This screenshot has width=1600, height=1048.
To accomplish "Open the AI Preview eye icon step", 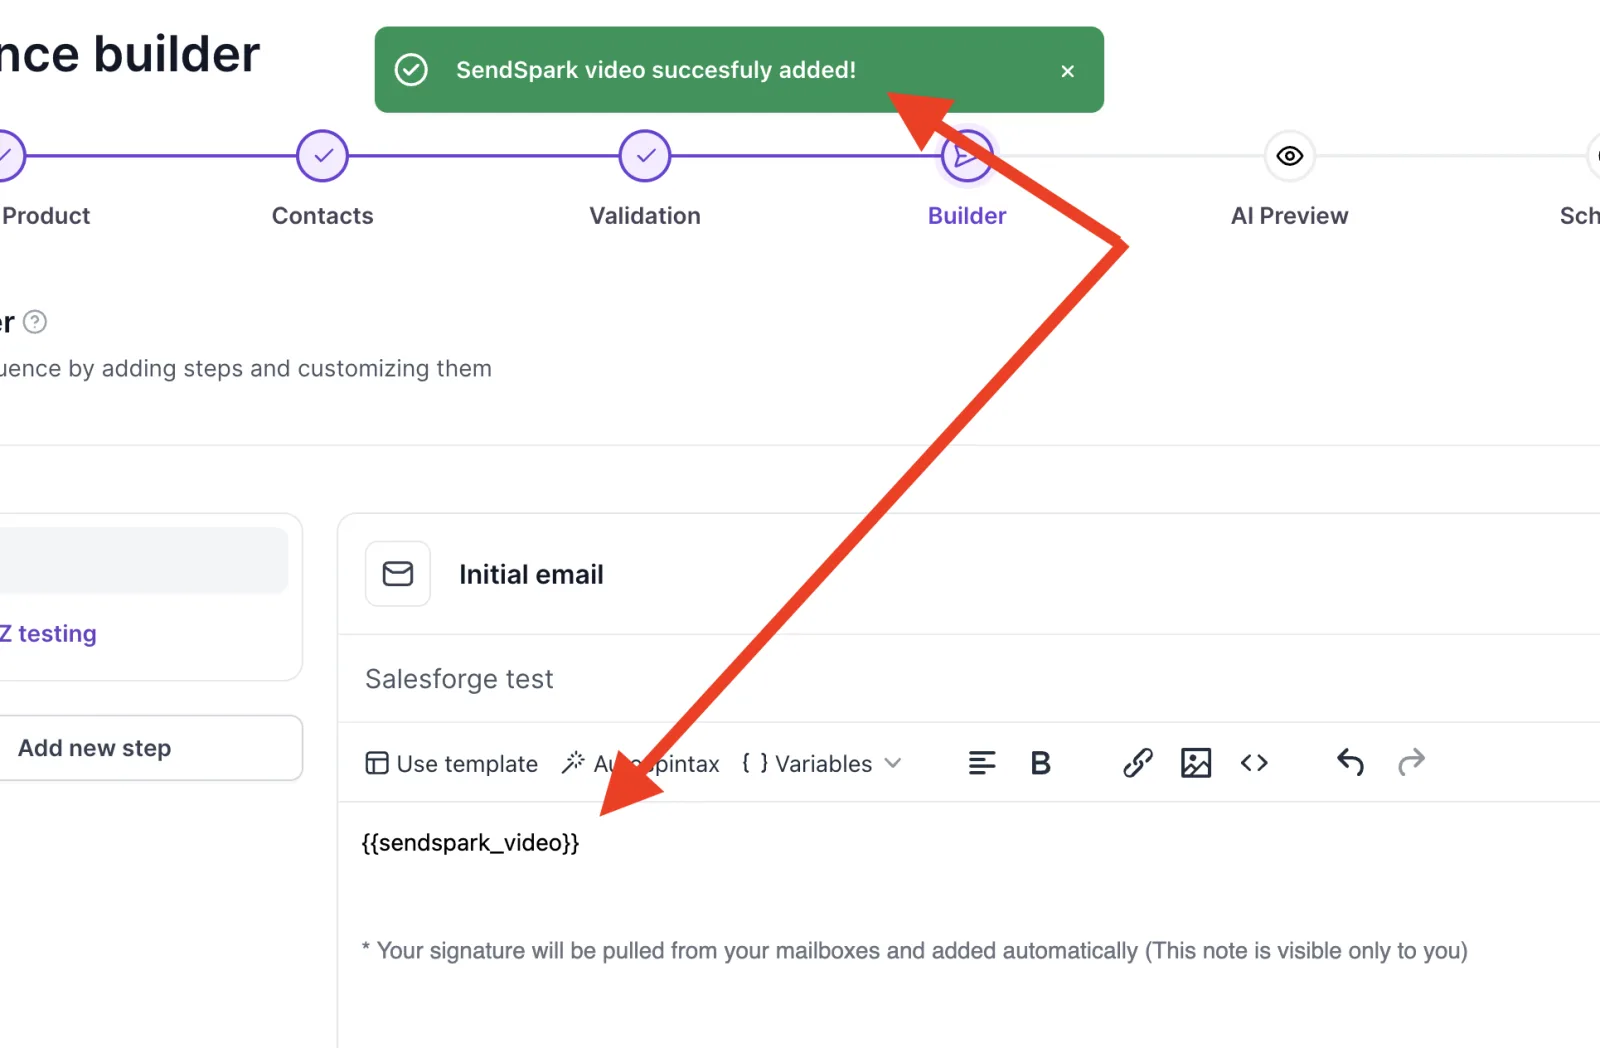I will tap(1290, 156).
